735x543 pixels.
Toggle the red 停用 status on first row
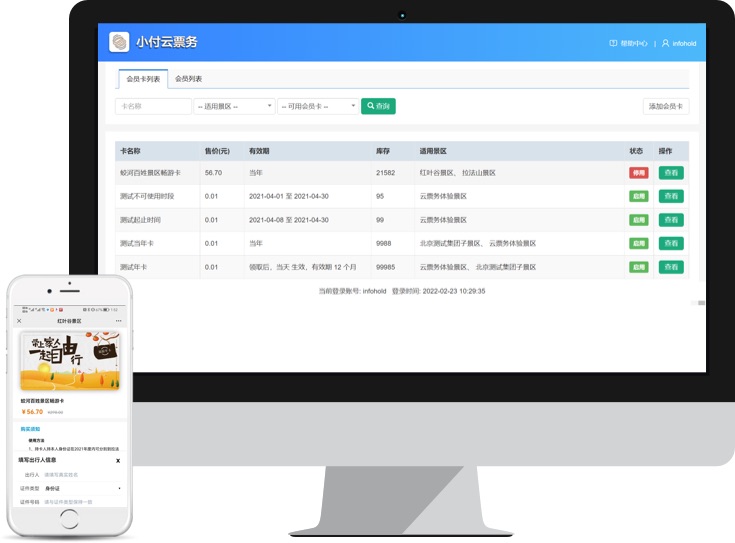[638, 173]
